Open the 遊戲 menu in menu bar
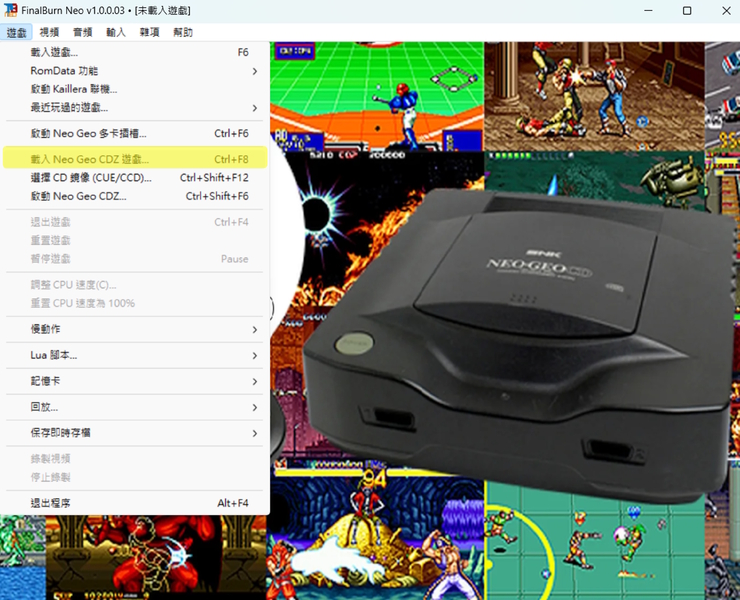The height and width of the screenshot is (600, 740). pos(17,33)
